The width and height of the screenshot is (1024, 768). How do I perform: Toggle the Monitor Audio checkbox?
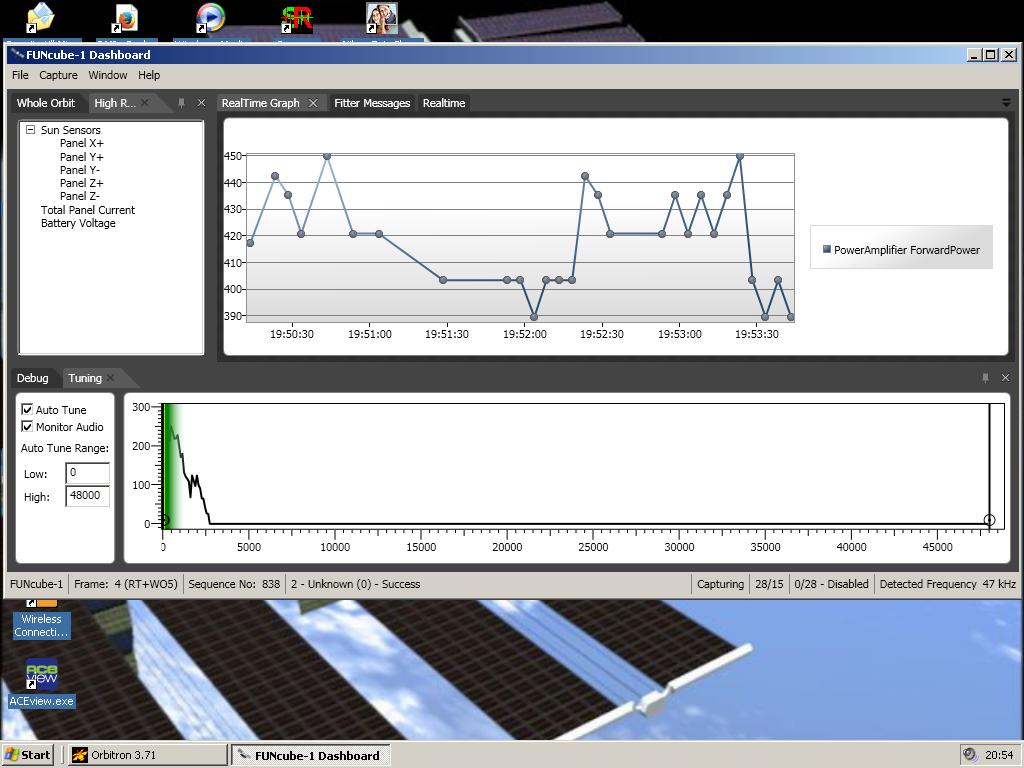27,426
